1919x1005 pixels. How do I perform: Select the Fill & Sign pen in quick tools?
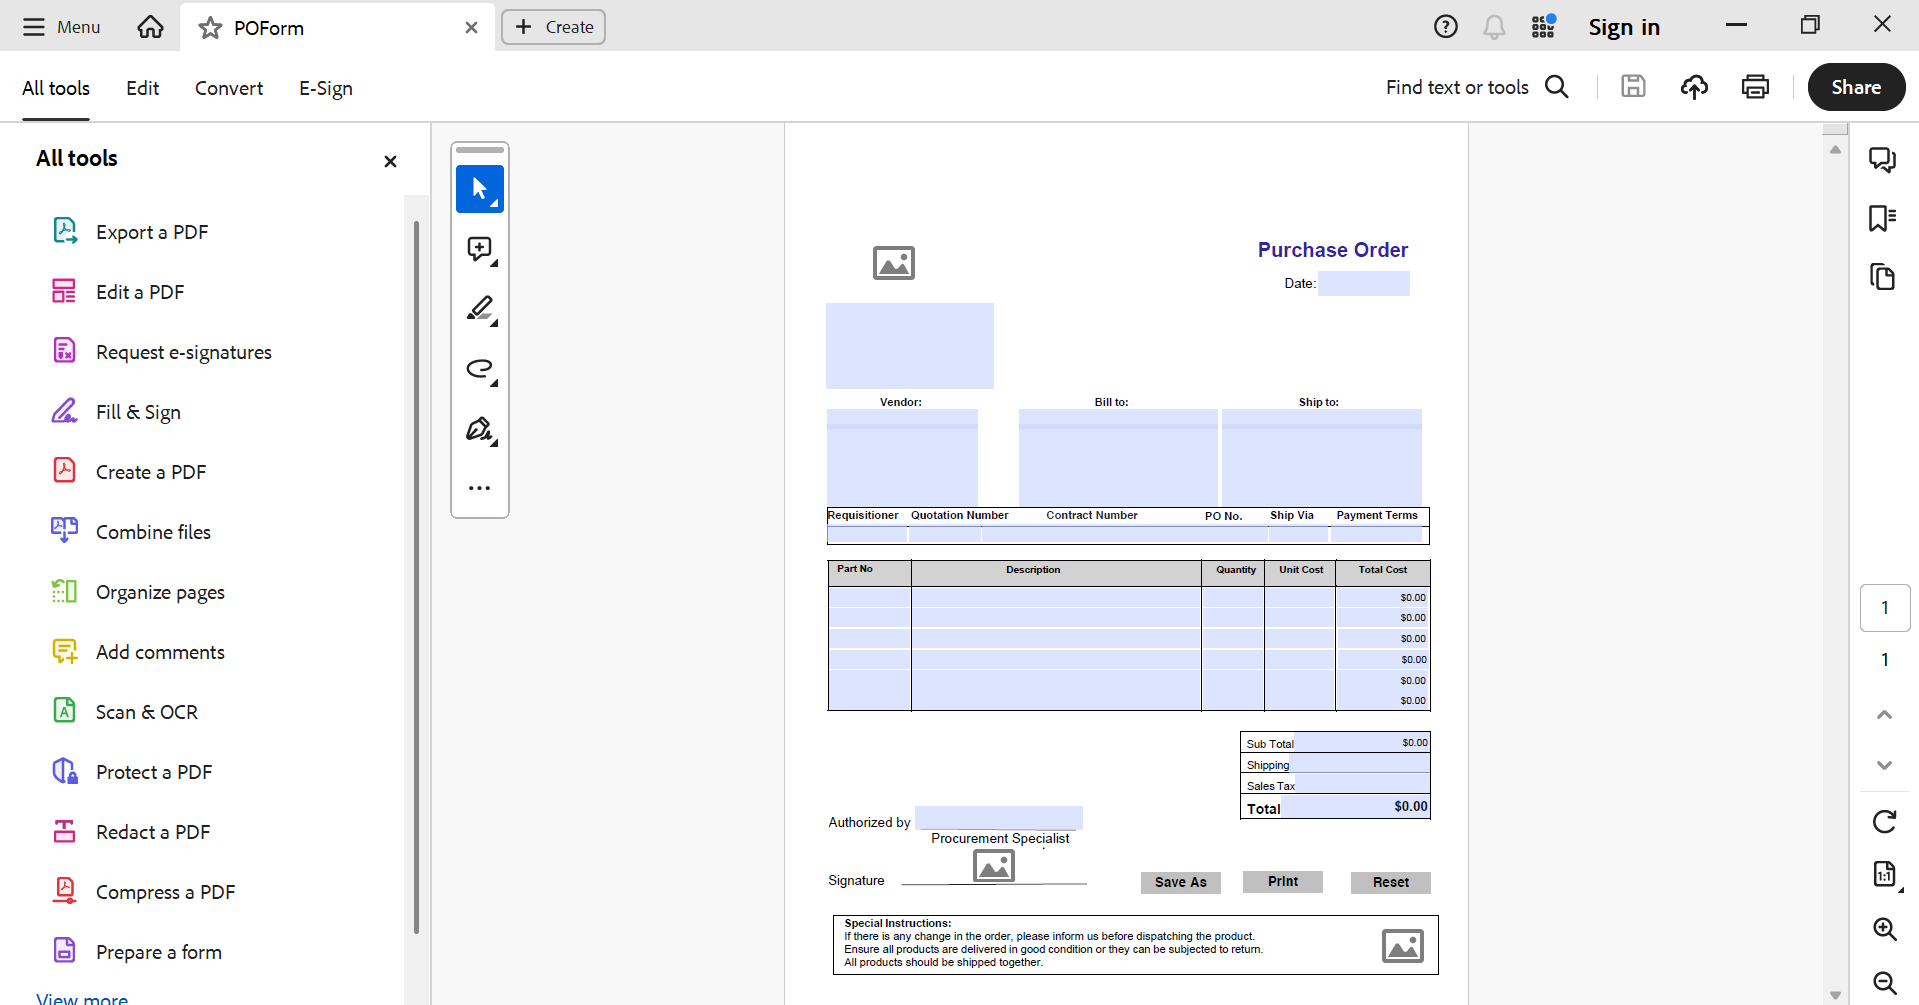[479, 429]
